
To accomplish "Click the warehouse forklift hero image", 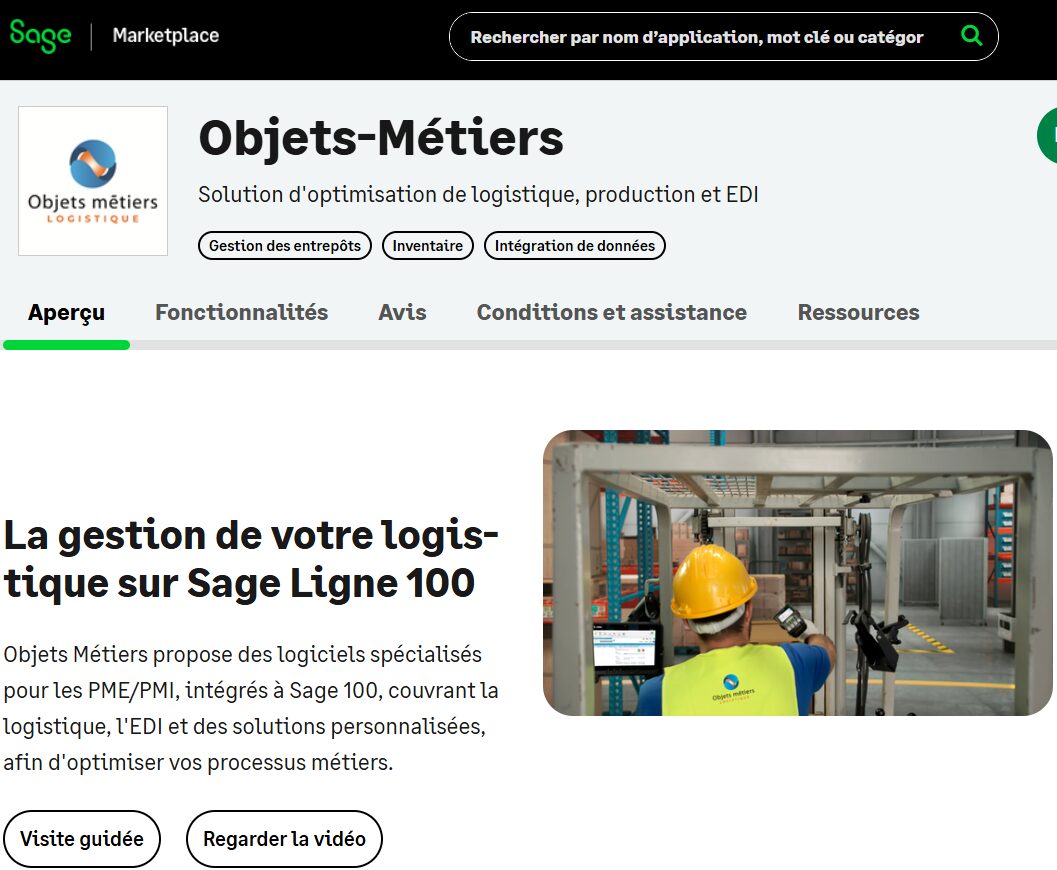I will coord(797,573).
